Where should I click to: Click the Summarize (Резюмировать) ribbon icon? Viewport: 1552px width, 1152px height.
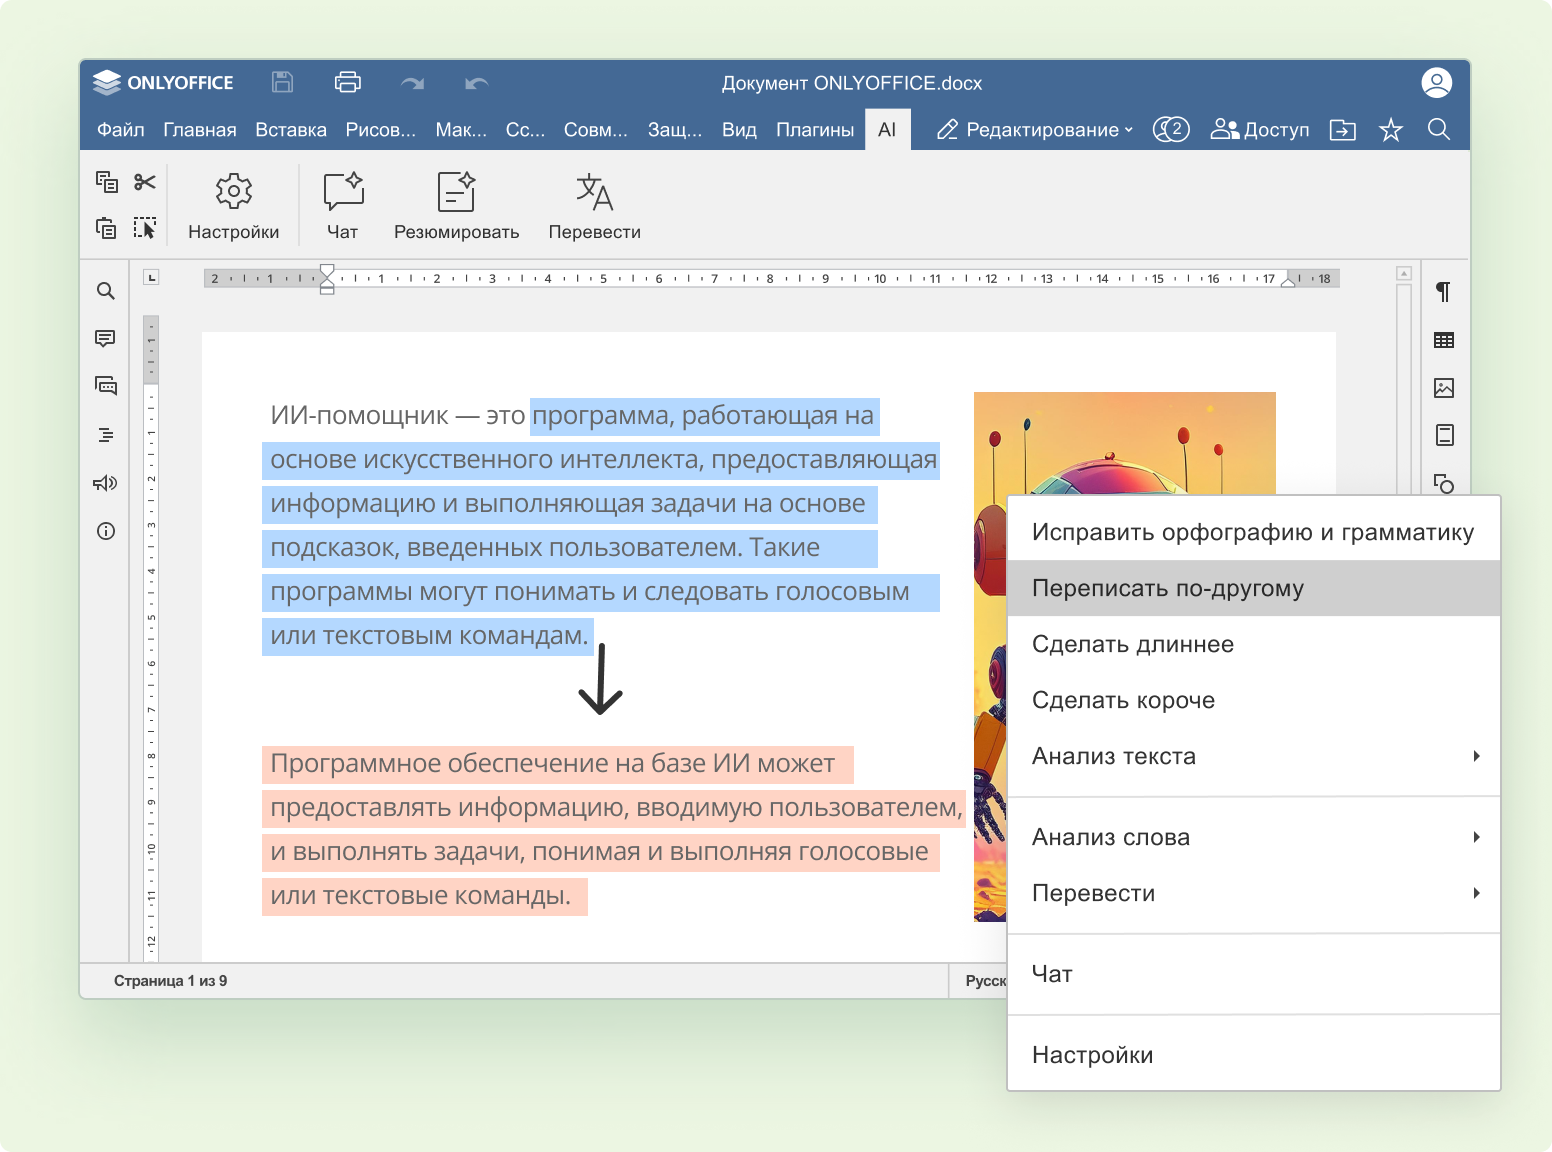click(456, 205)
